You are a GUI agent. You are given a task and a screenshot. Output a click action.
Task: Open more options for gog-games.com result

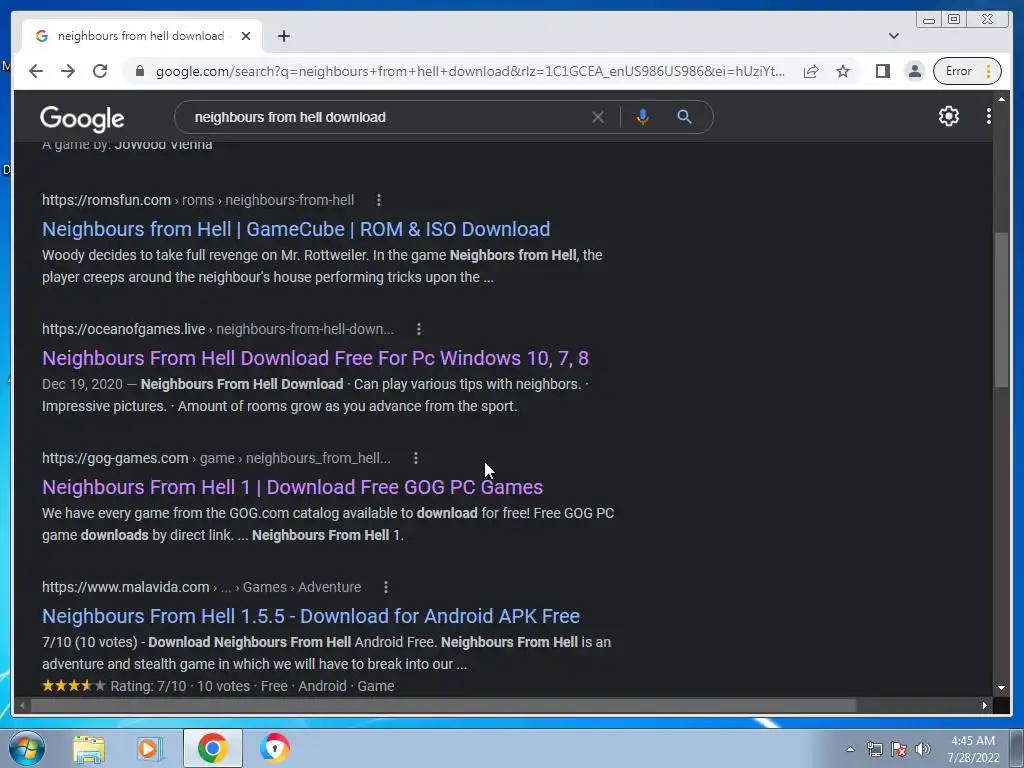[x=415, y=458]
